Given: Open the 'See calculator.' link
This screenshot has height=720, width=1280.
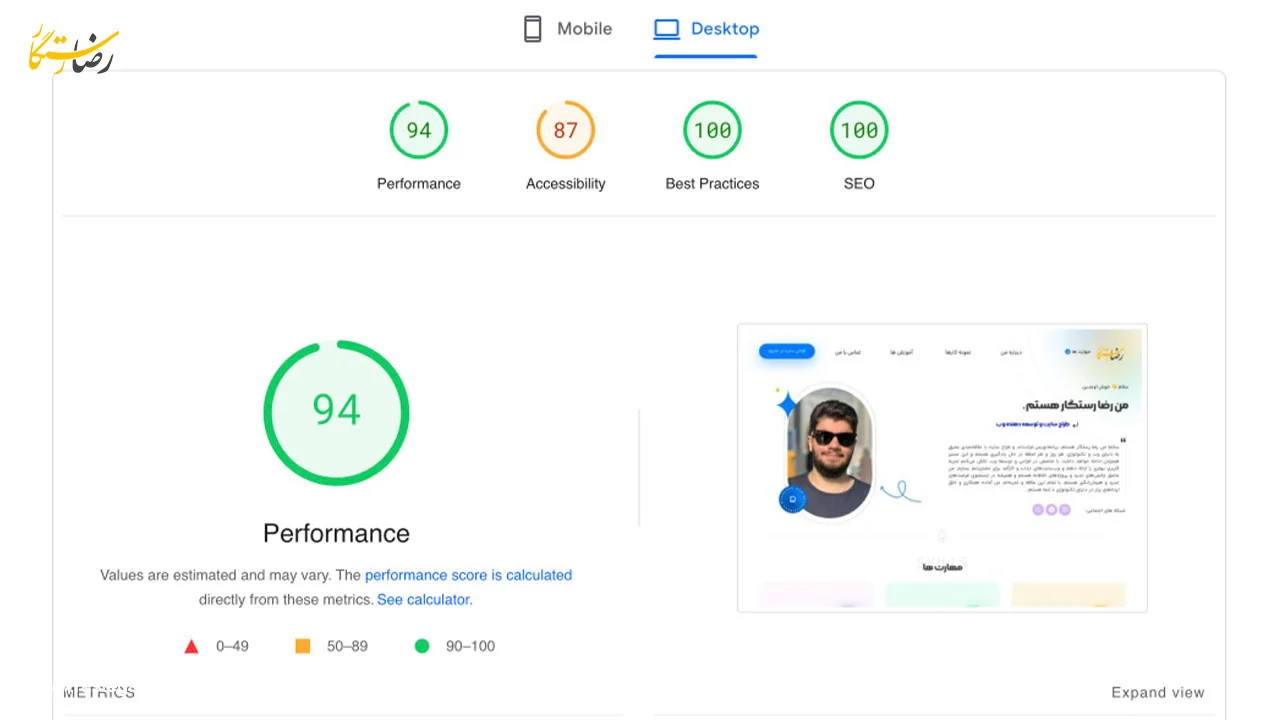Looking at the screenshot, I should click(424, 600).
